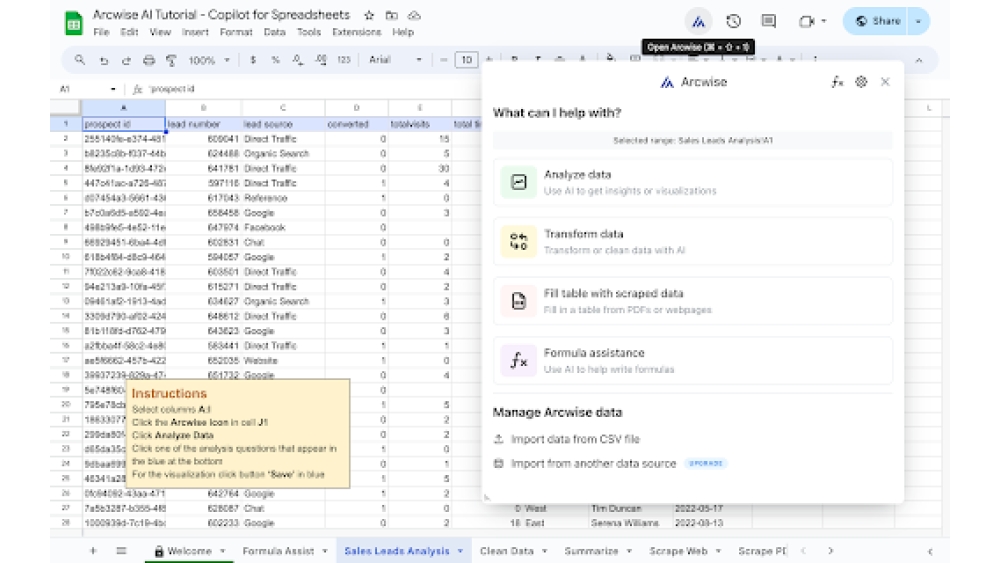Select cell with 'lead source' header

coord(283,124)
